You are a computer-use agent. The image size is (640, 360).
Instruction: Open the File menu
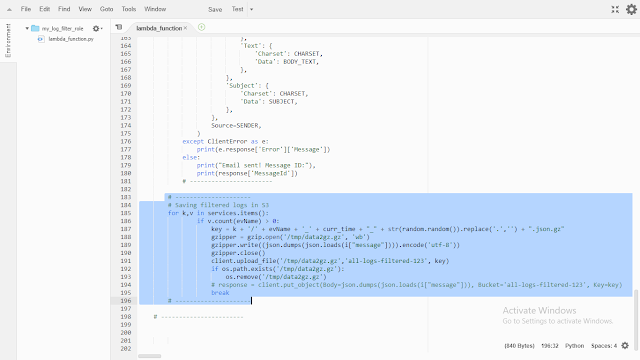(26, 9)
